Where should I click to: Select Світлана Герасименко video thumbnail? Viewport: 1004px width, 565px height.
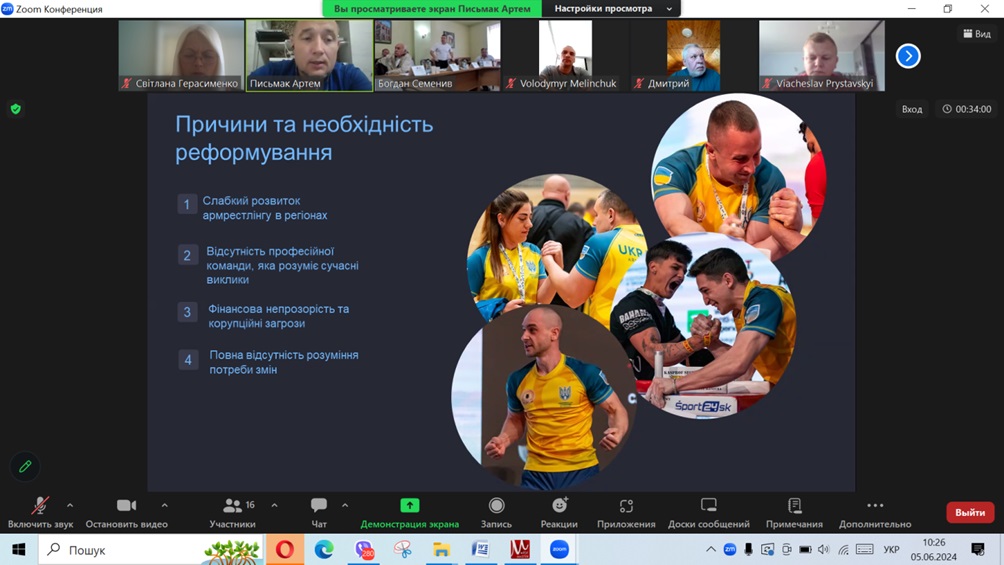[181, 55]
